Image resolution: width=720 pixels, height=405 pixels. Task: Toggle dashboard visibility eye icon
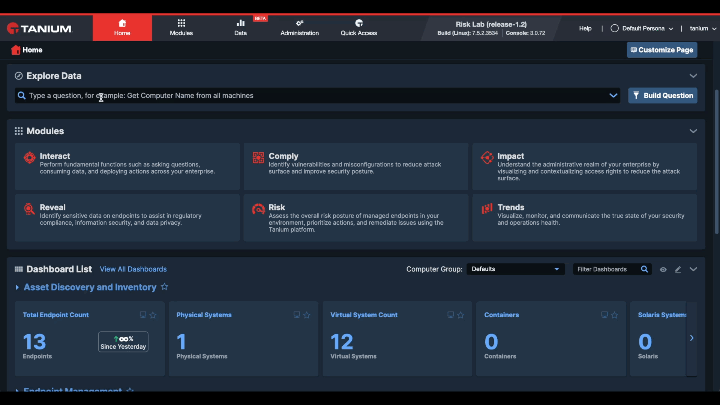coord(663,270)
